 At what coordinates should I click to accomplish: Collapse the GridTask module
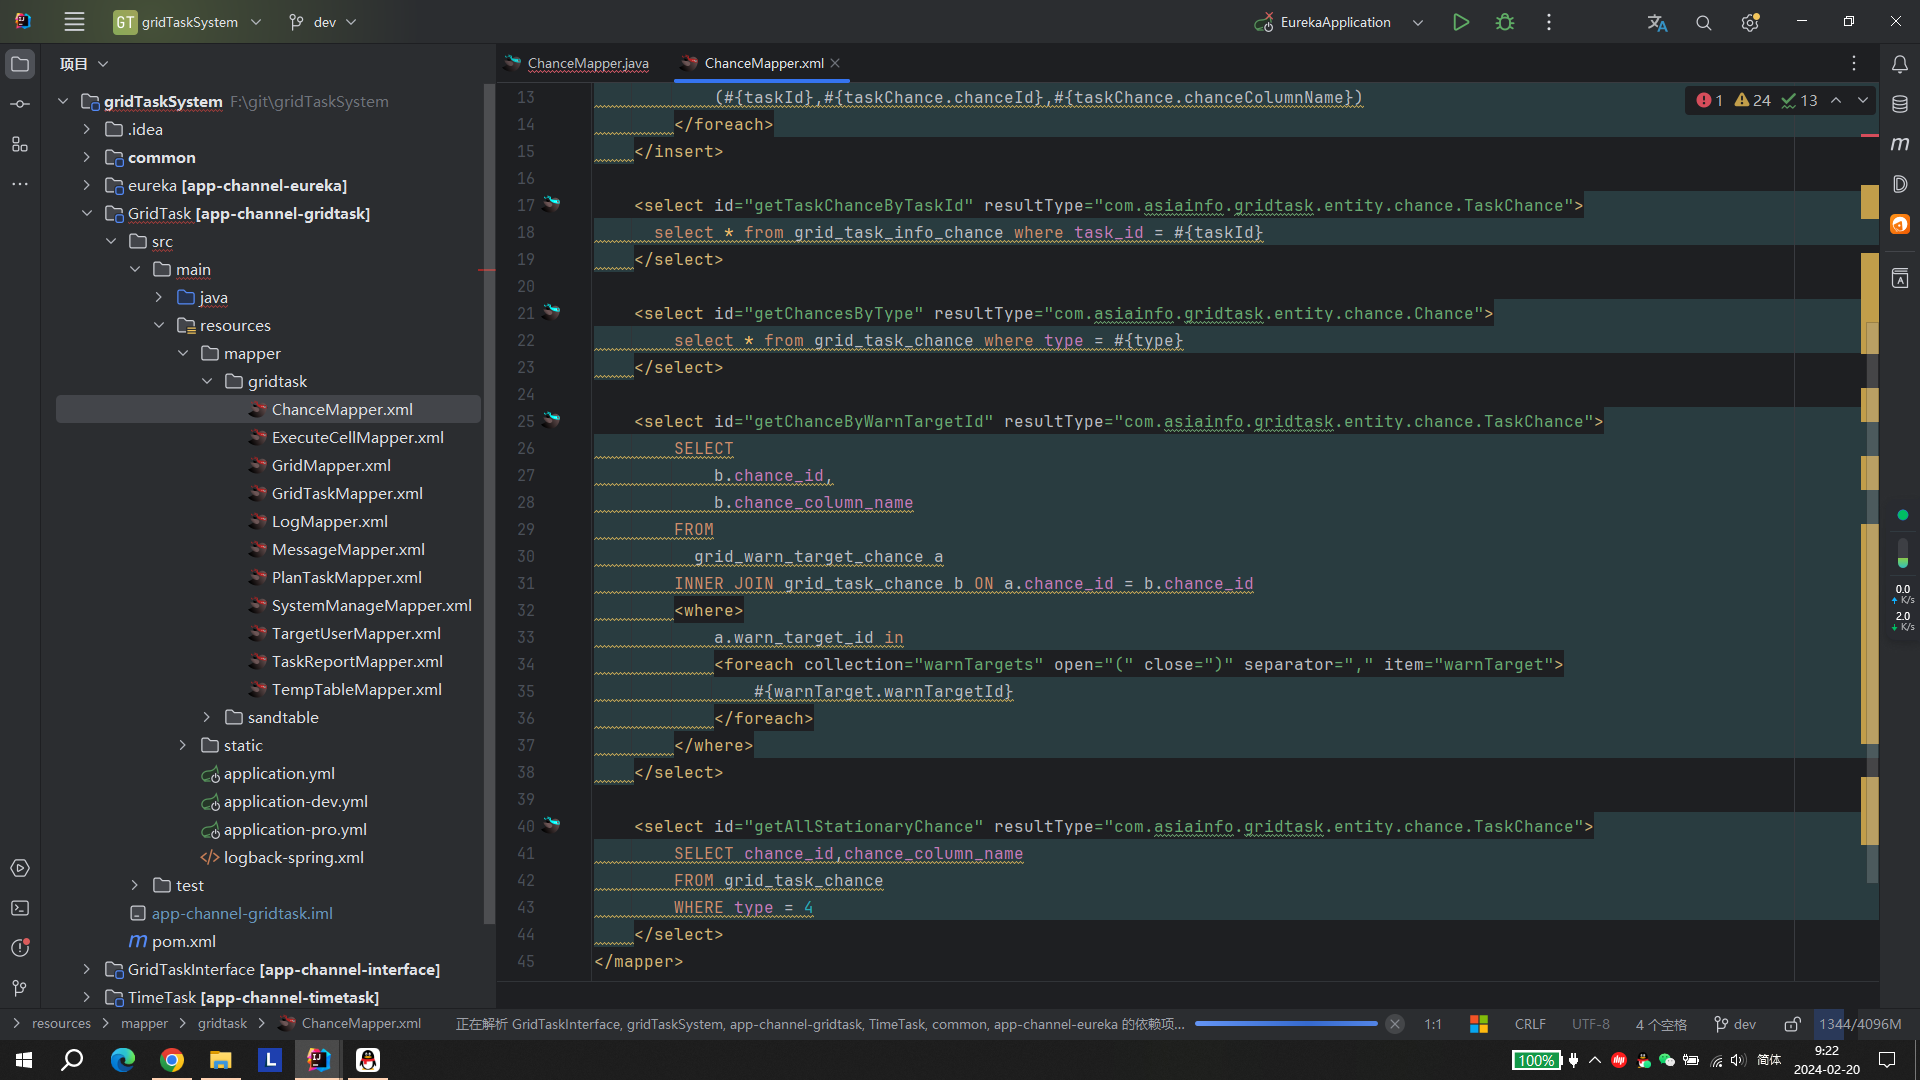coord(87,213)
